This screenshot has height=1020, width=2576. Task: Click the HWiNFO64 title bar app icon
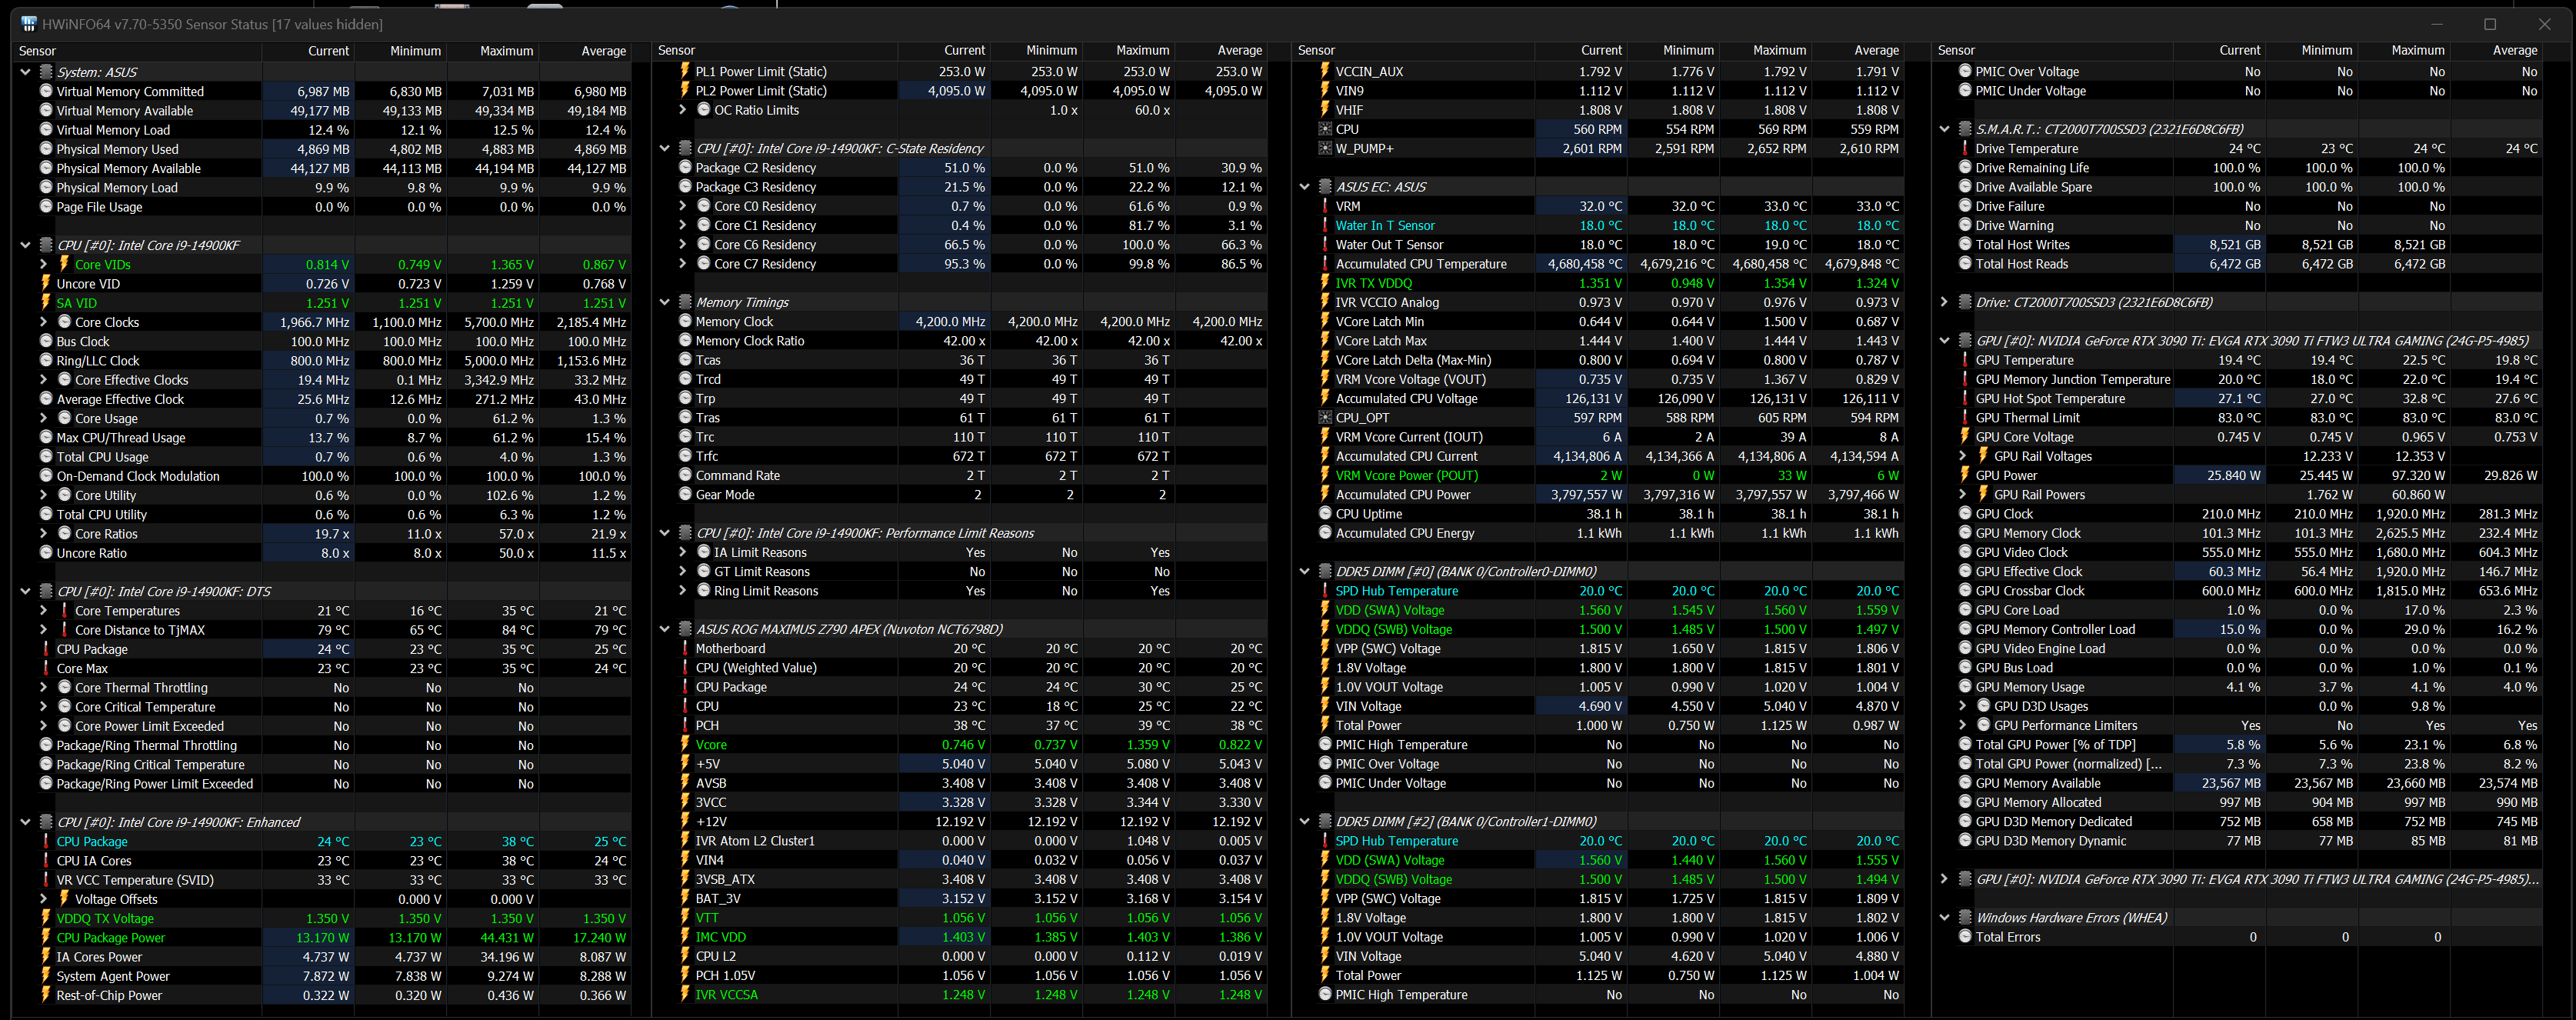pos(28,24)
